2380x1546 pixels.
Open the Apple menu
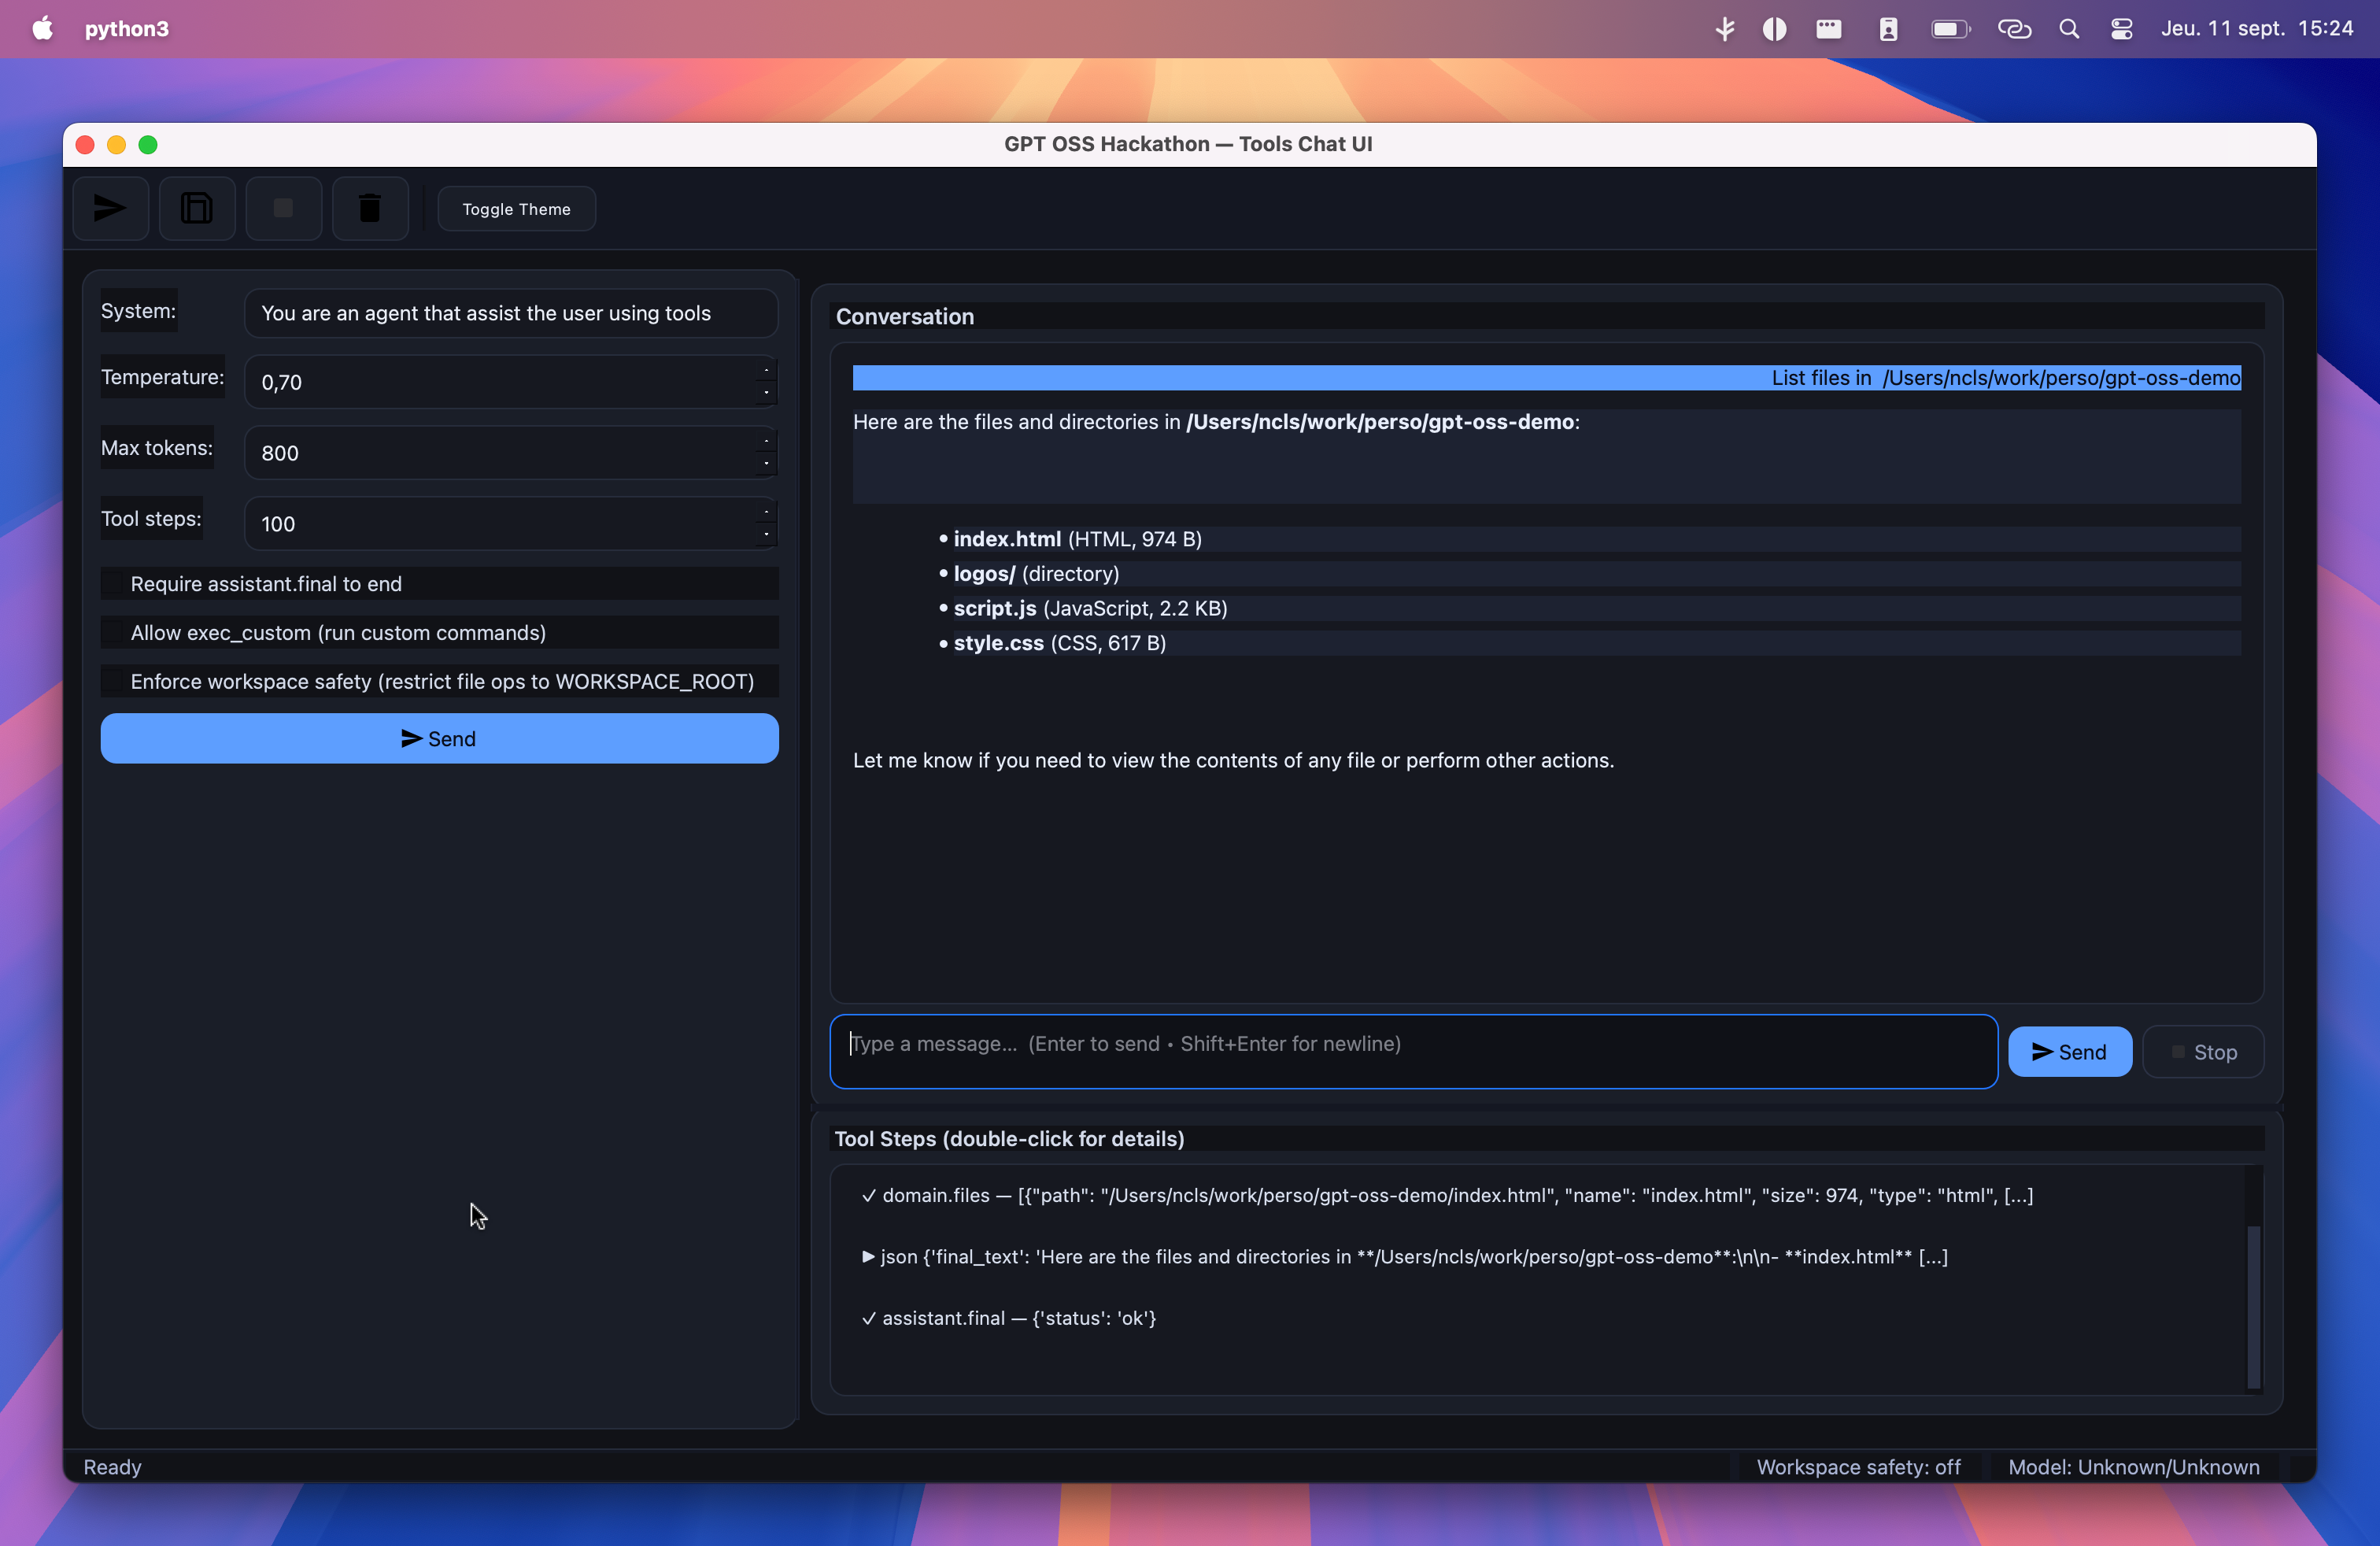(42, 28)
